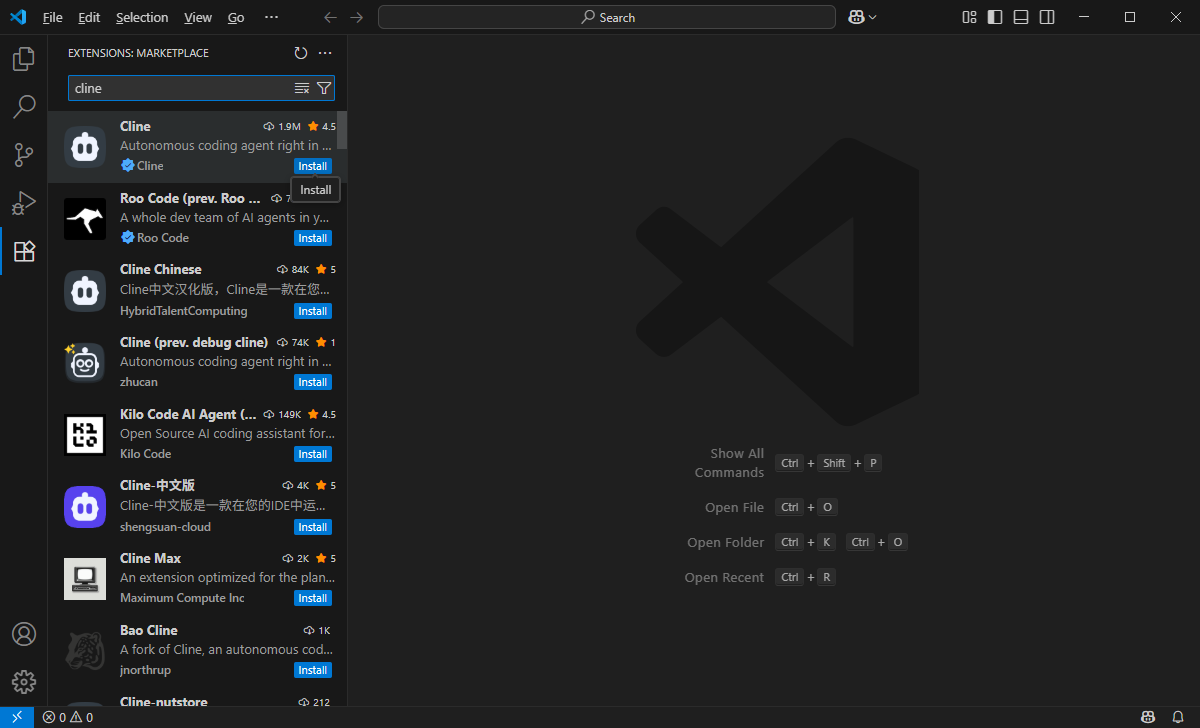Open the View menu
This screenshot has width=1200, height=728.
198,17
